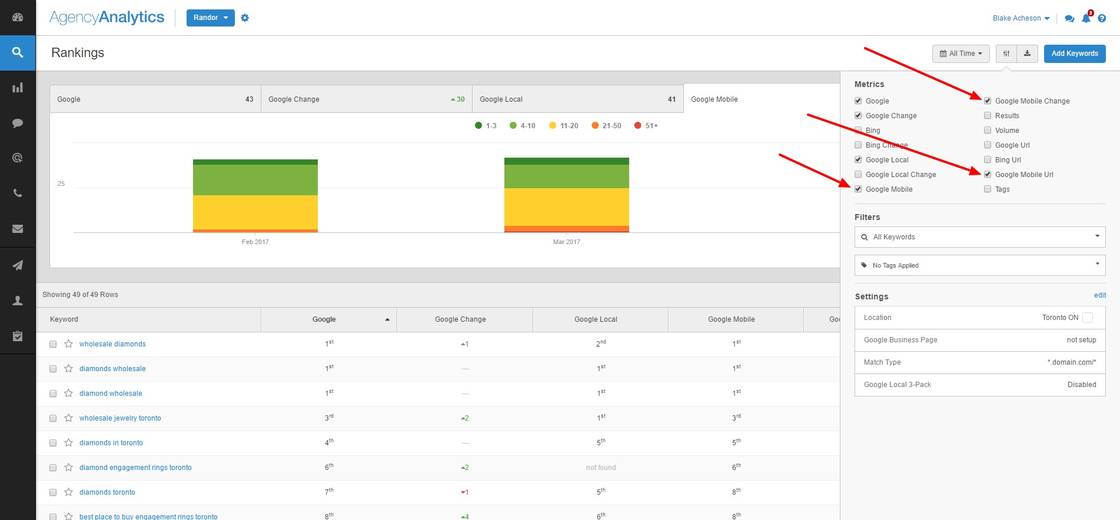Select the diamonds in toronto row checkbox
This screenshot has height=520, width=1120.
pyautogui.click(x=53, y=443)
